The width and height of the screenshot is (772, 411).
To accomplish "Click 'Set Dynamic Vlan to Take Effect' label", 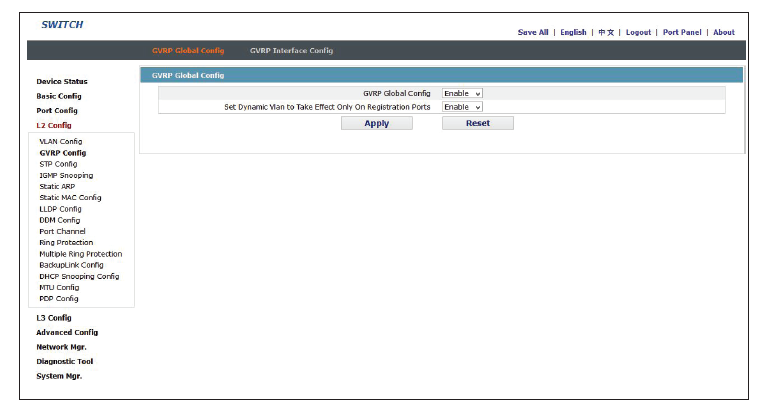I will click(x=327, y=107).
